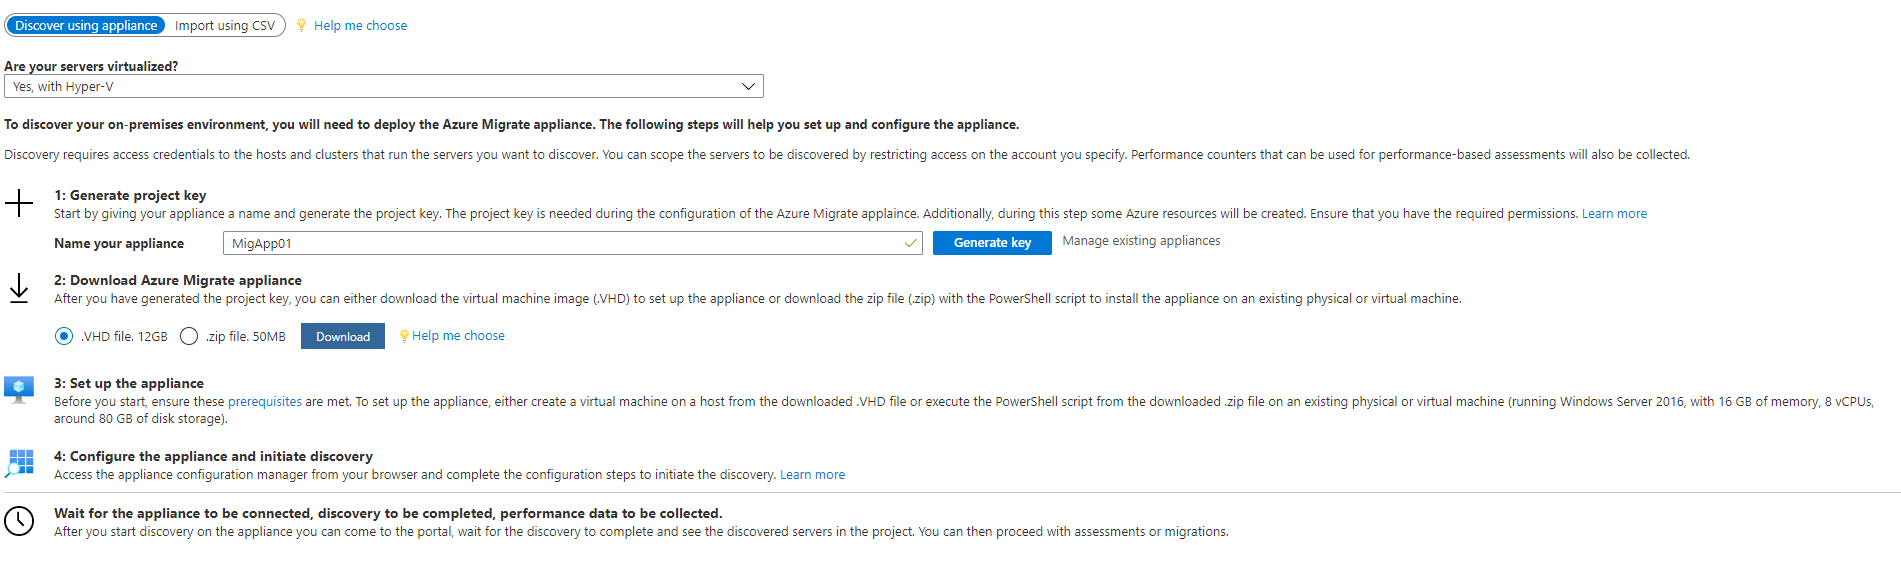This screenshot has height=577, width=1901.
Task: Click the lightbulb icon right of the Download button
Action: (404, 336)
